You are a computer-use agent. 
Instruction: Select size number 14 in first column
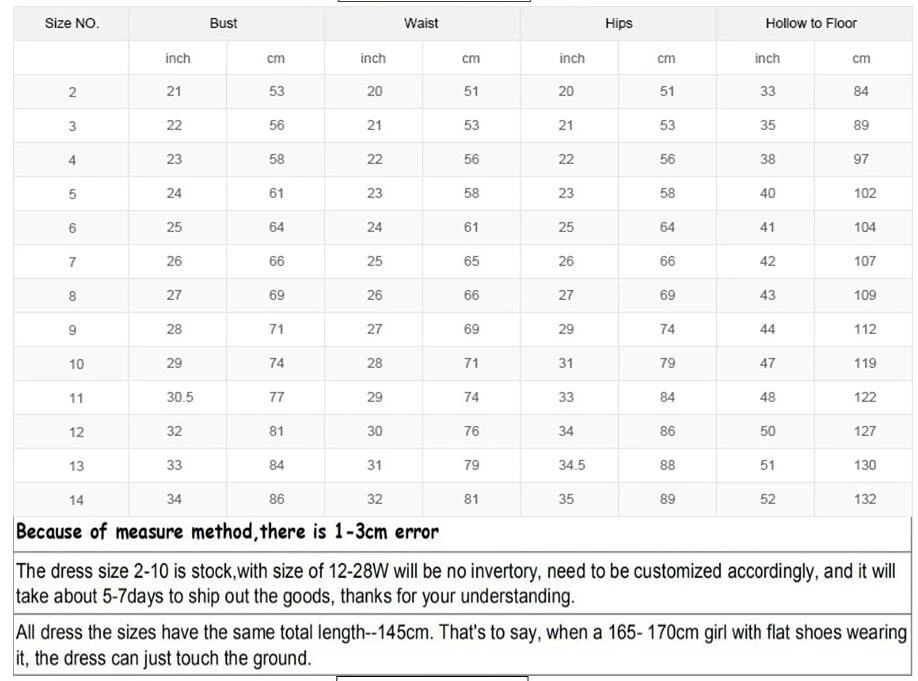tap(77, 500)
